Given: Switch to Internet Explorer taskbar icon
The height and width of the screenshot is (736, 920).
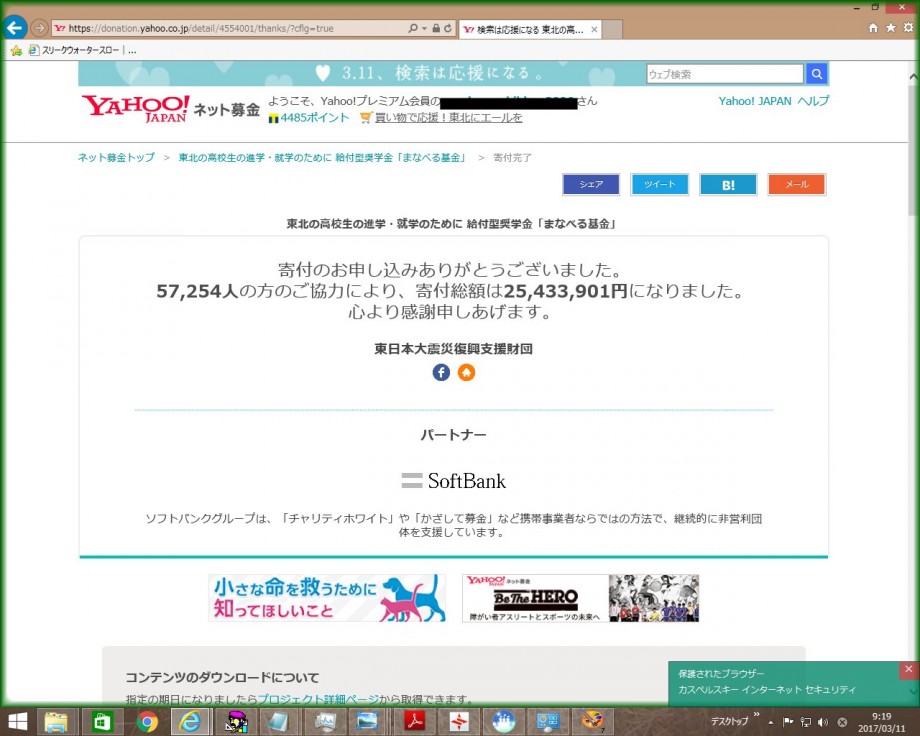Looking at the screenshot, I should click(189, 721).
